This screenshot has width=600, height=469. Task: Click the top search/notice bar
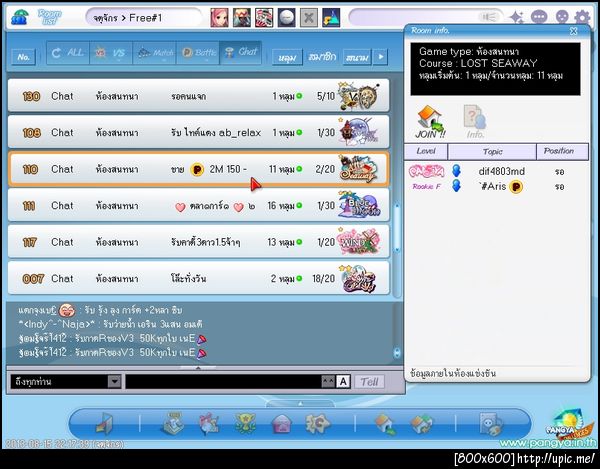click(x=426, y=17)
